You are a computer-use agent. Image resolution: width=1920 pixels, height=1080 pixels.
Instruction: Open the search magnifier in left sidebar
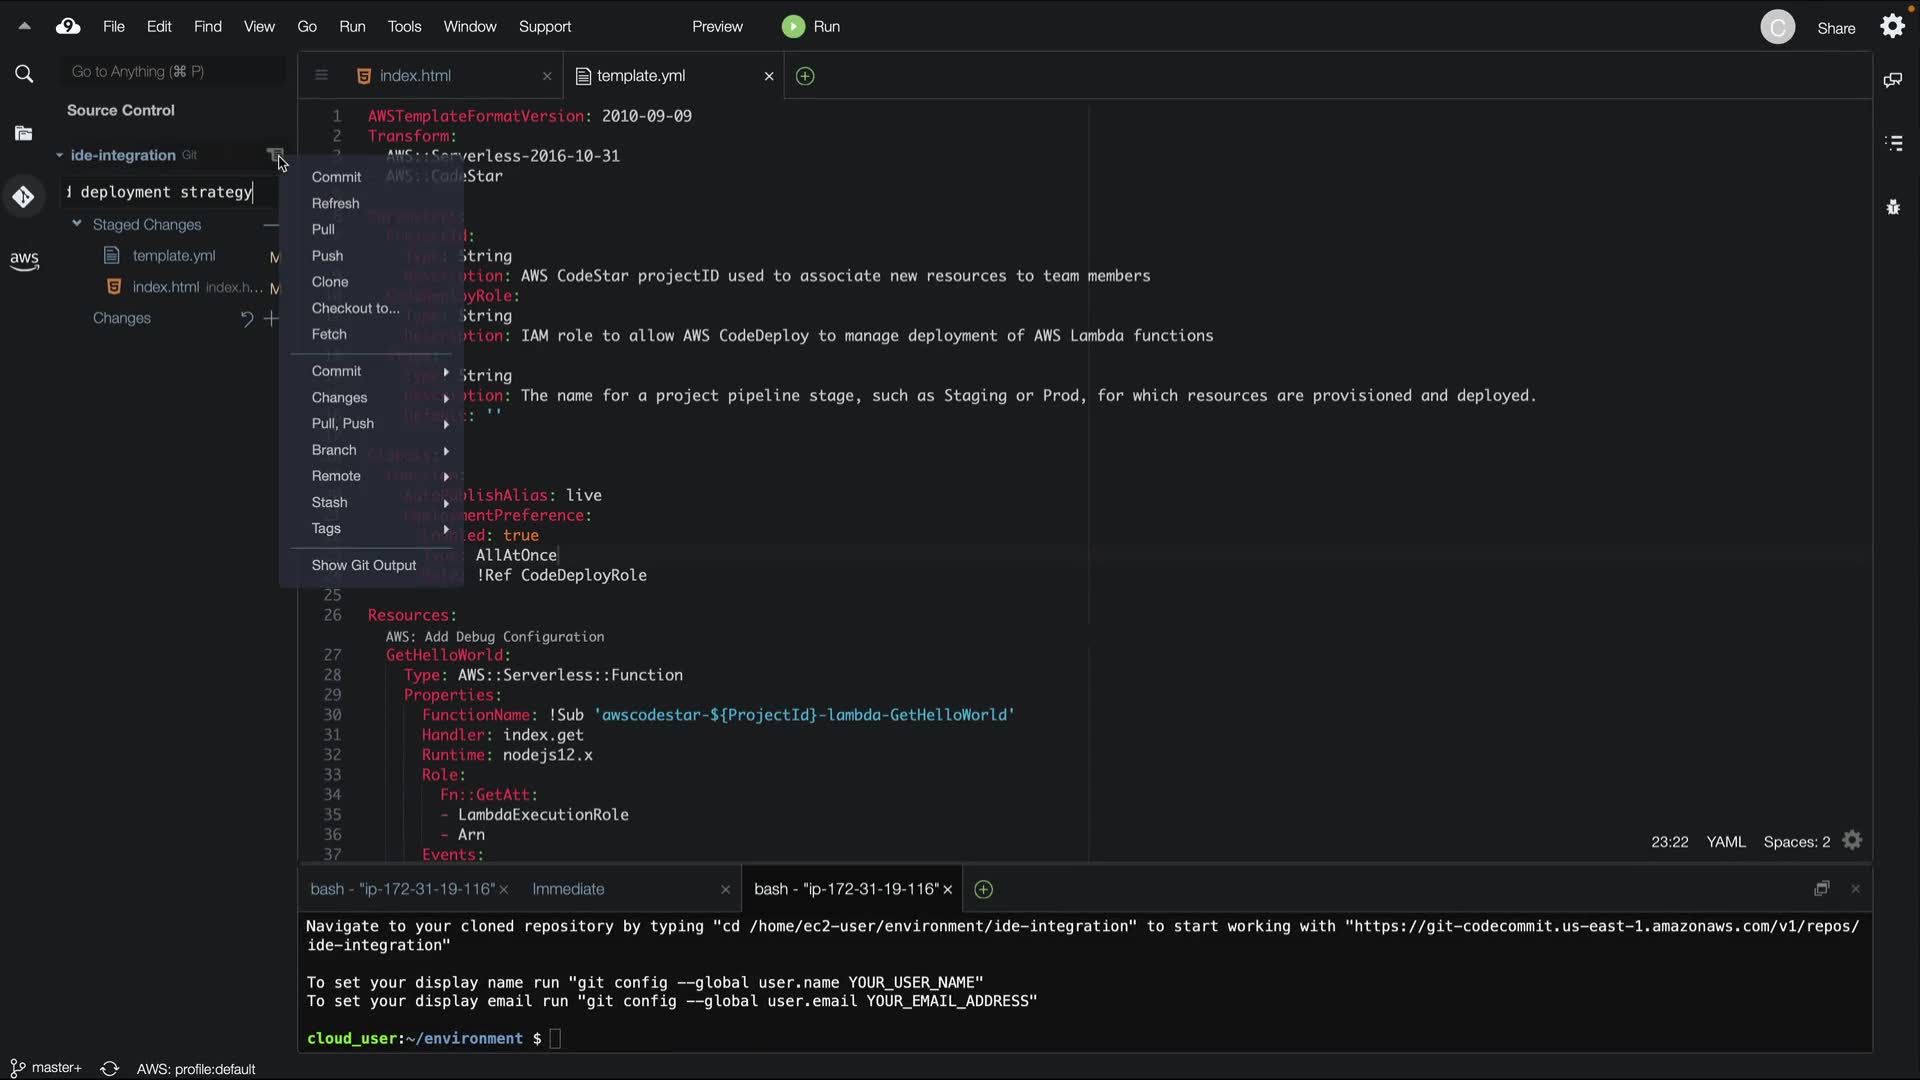coord(24,74)
